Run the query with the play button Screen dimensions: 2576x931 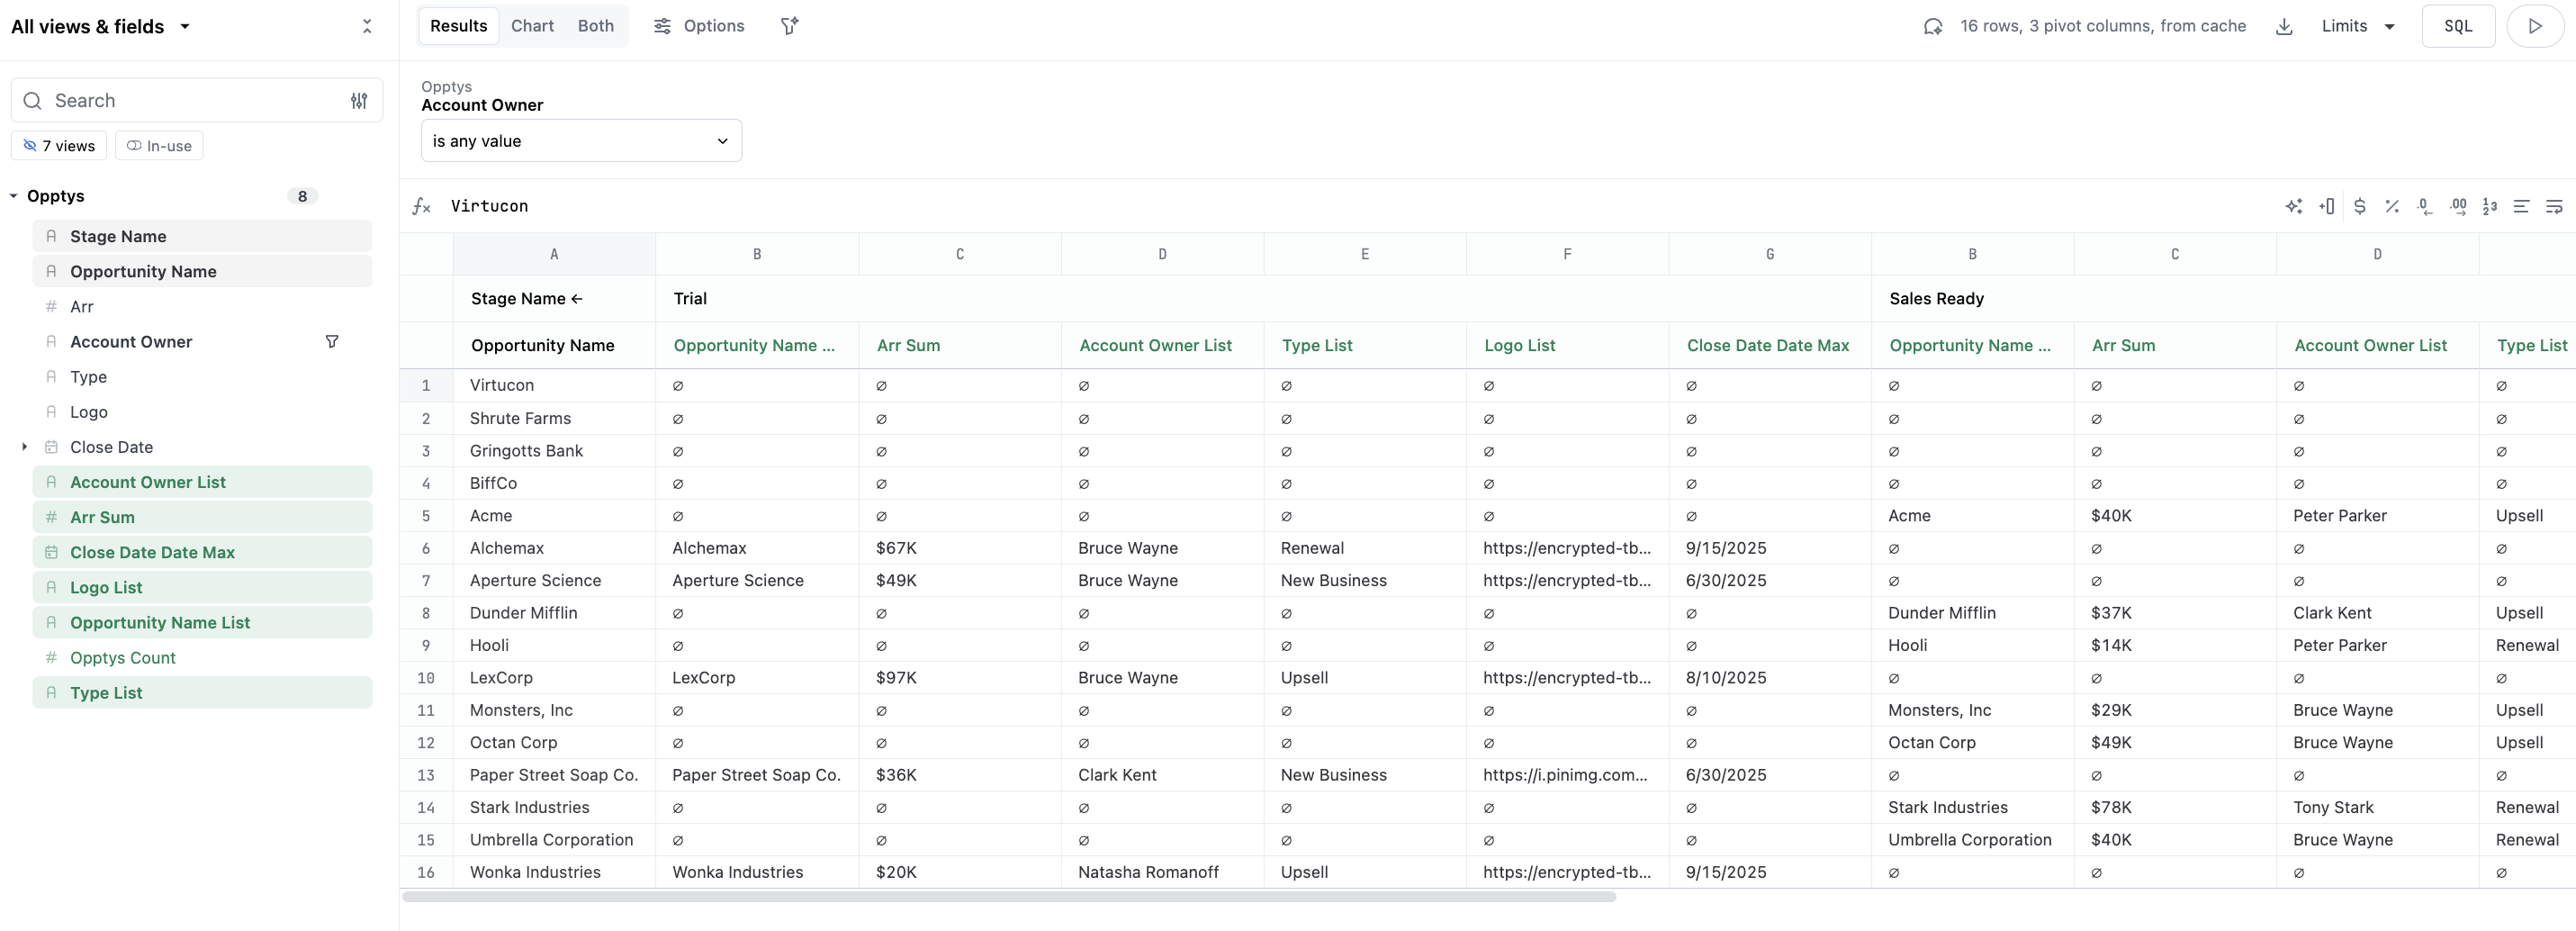(2534, 27)
